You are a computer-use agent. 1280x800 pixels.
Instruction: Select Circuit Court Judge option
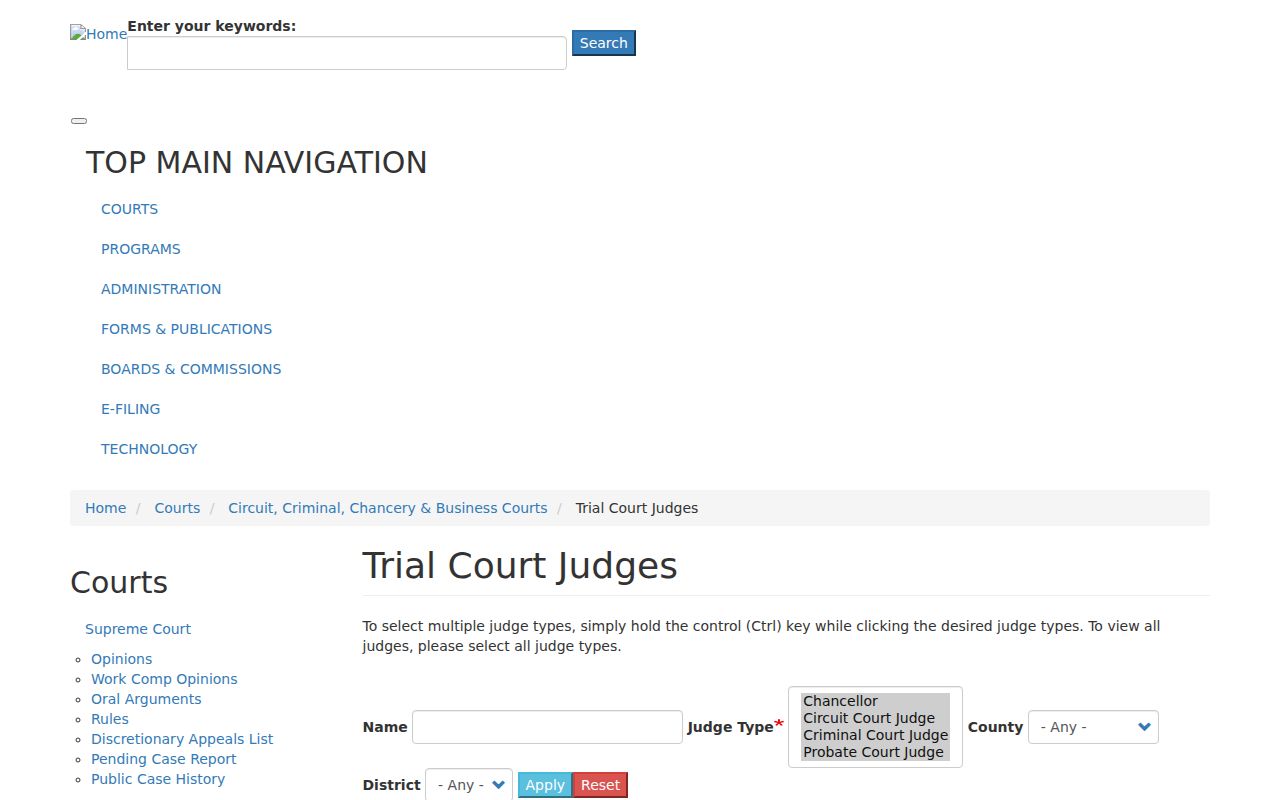[875, 718]
